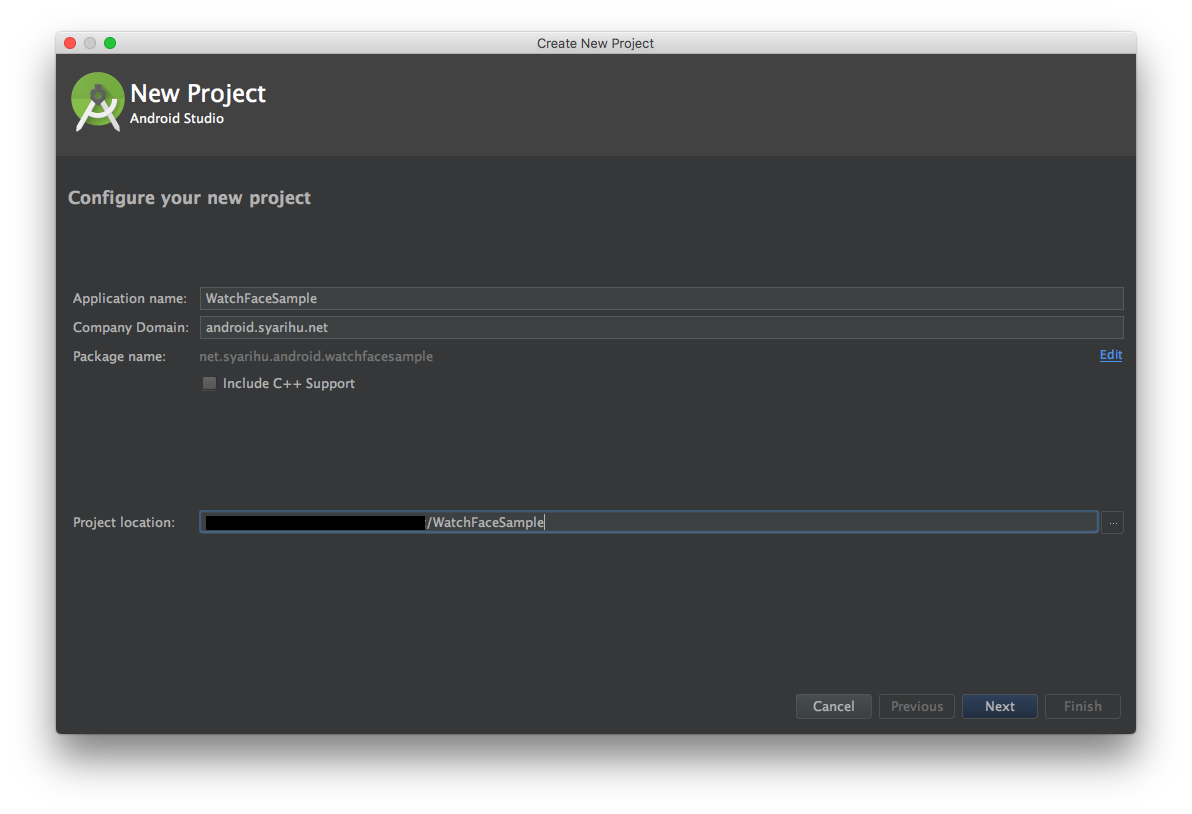Click the 'Create New Project' window title

tap(595, 43)
